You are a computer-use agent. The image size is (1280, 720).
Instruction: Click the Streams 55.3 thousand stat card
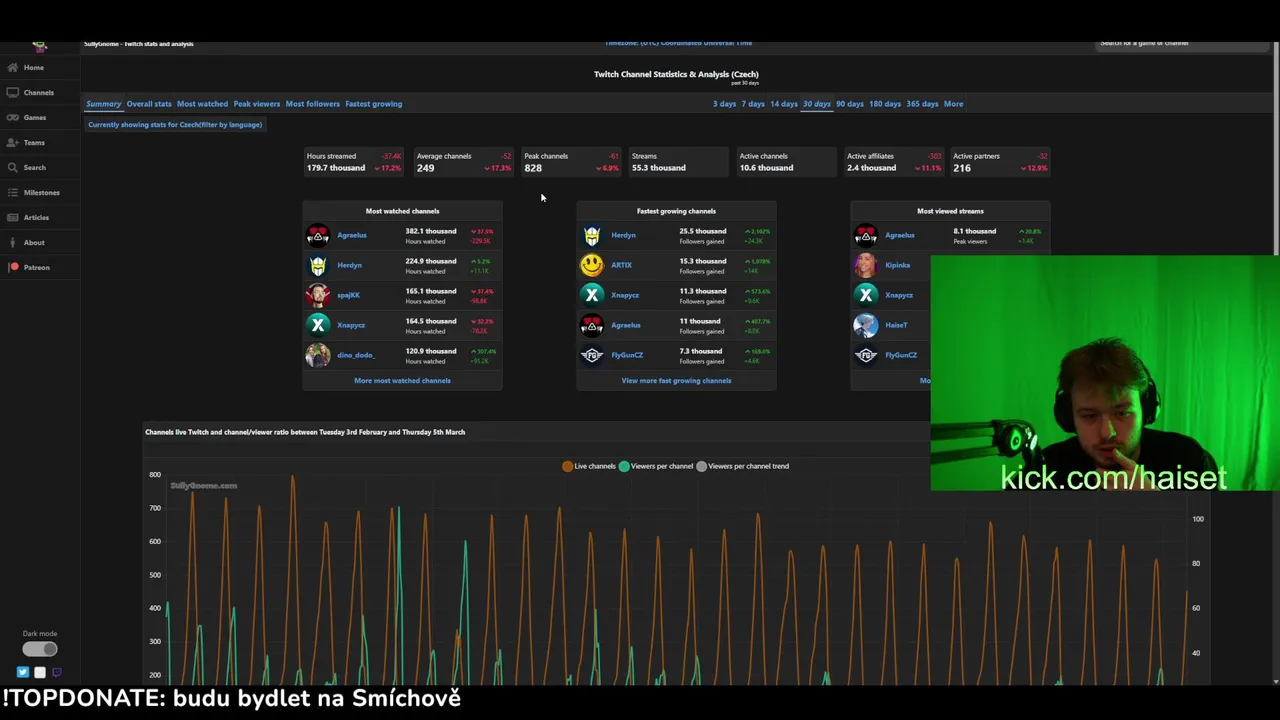(679, 162)
